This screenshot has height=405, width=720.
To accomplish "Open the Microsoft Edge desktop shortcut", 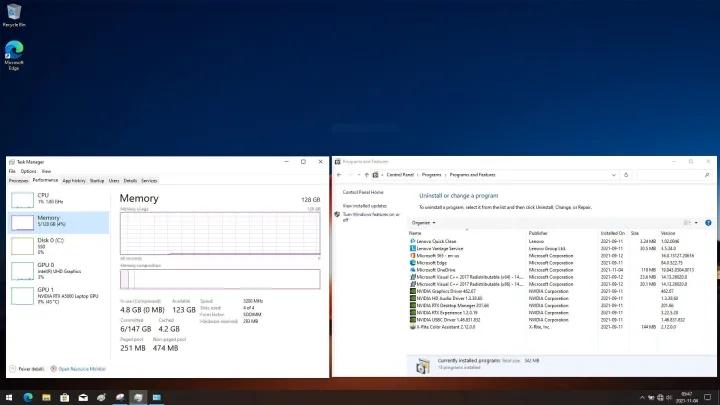I will click(x=14, y=55).
